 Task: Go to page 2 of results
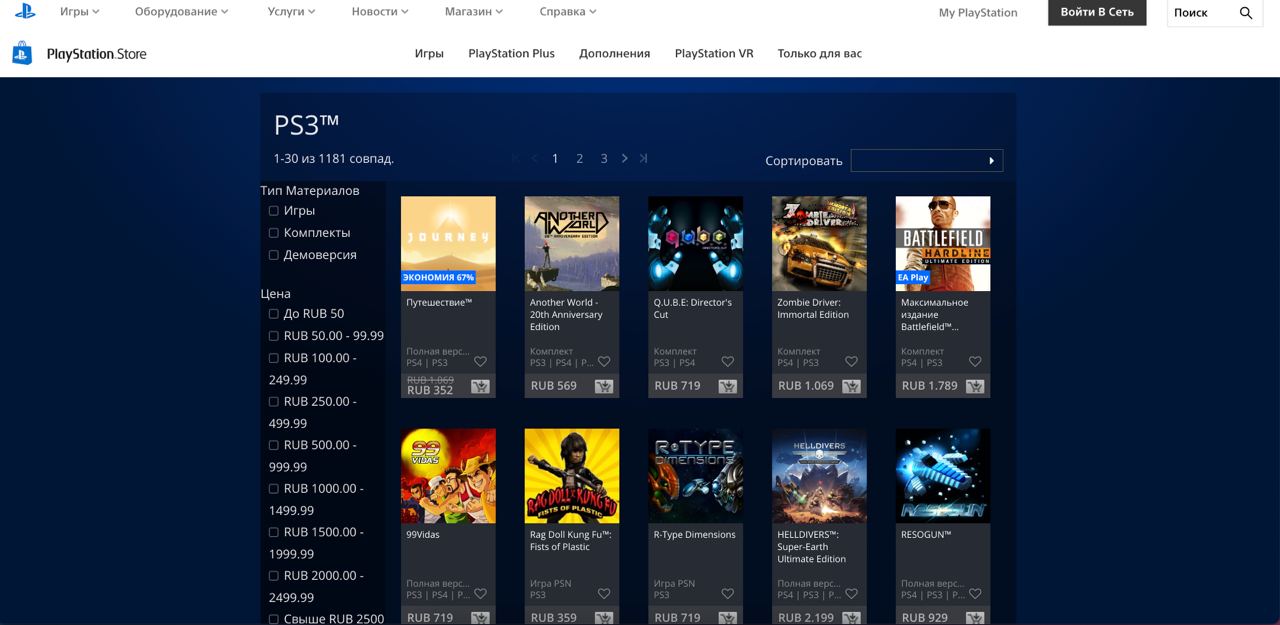click(x=579, y=158)
